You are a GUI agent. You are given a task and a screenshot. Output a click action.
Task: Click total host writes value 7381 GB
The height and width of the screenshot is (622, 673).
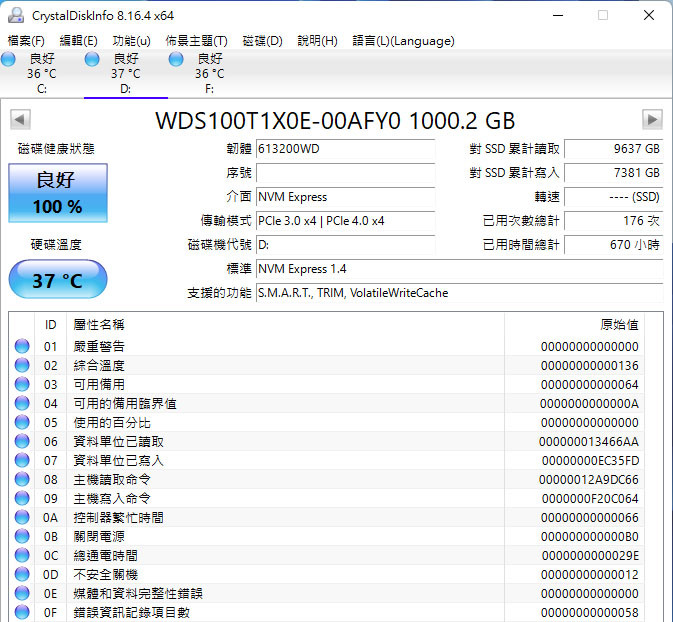tap(613, 173)
